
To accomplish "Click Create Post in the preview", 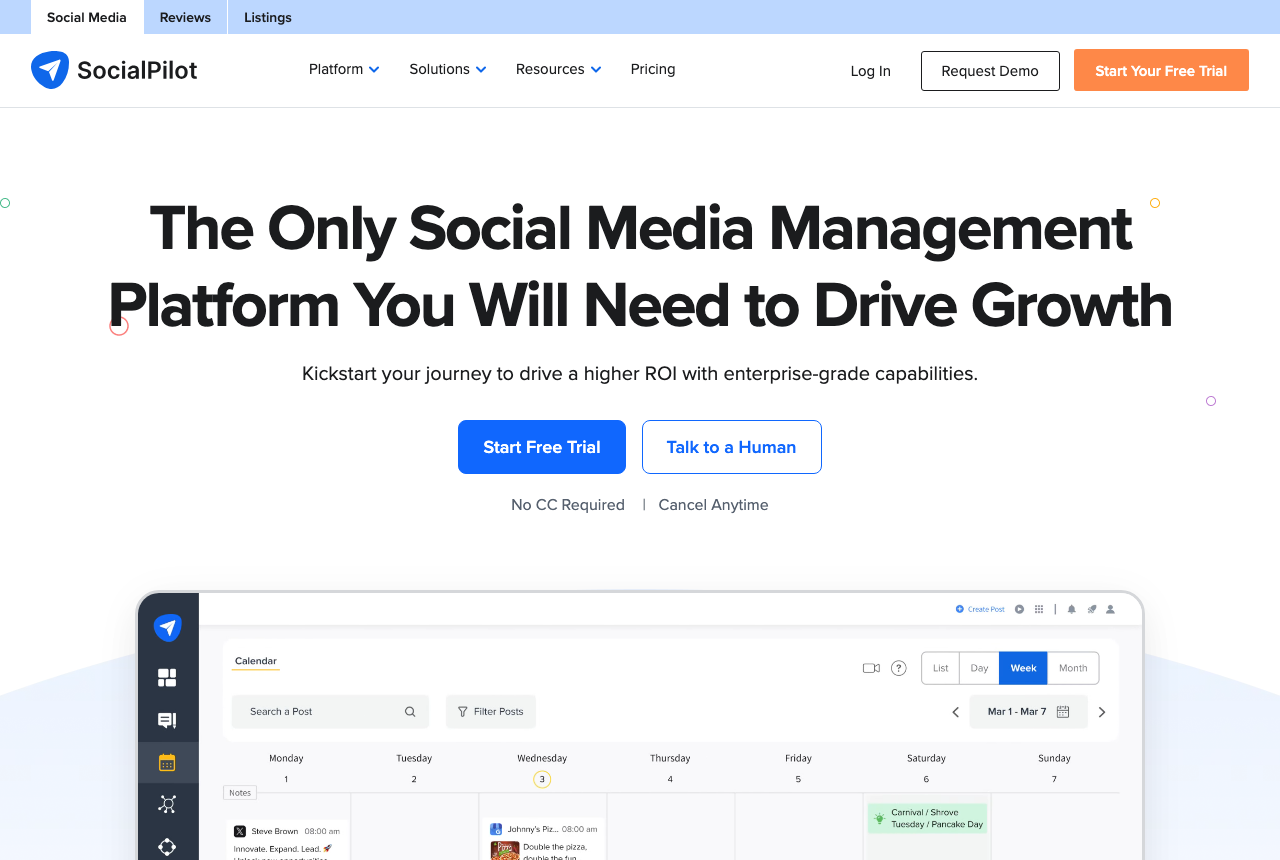I will point(980,609).
